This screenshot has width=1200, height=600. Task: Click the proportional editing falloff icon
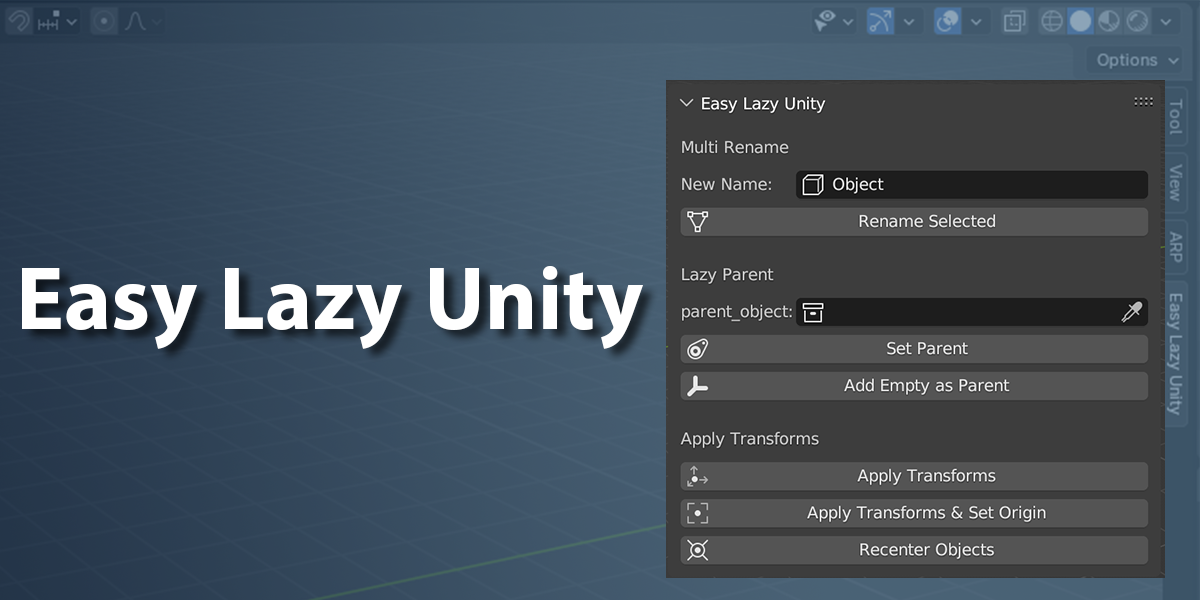click(x=135, y=22)
